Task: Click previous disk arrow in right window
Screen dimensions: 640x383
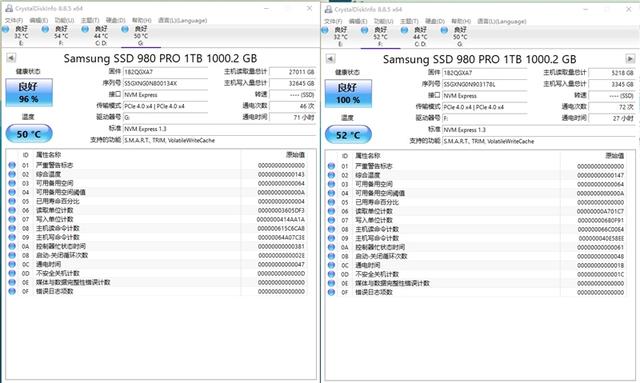Action: (330, 59)
